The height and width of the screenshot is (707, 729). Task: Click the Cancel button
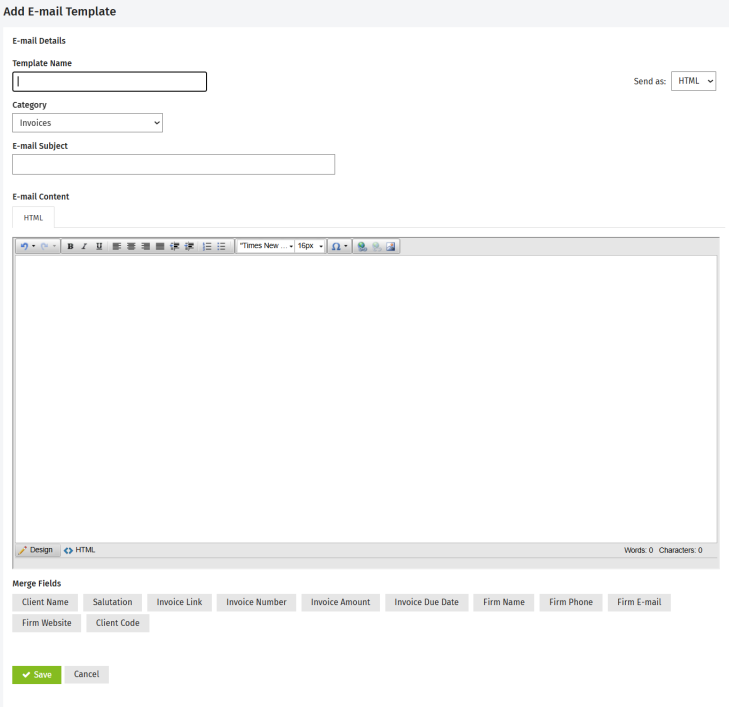(87, 675)
